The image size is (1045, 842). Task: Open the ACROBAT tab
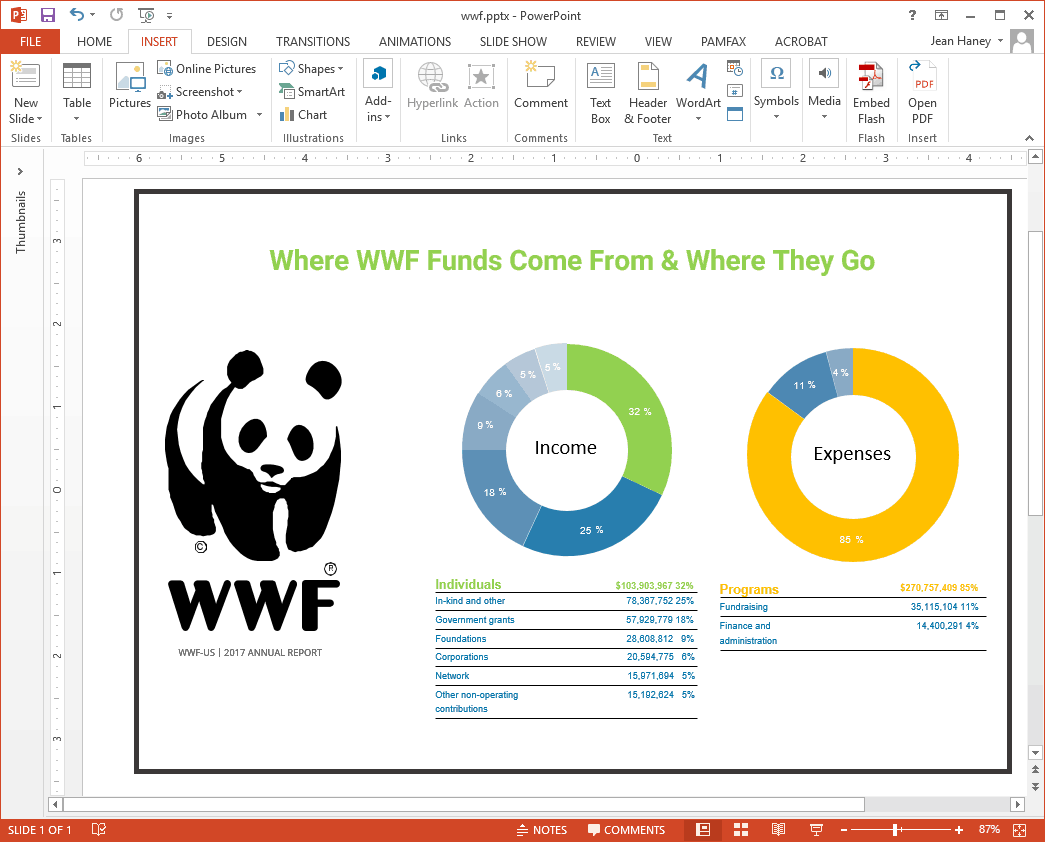point(800,41)
